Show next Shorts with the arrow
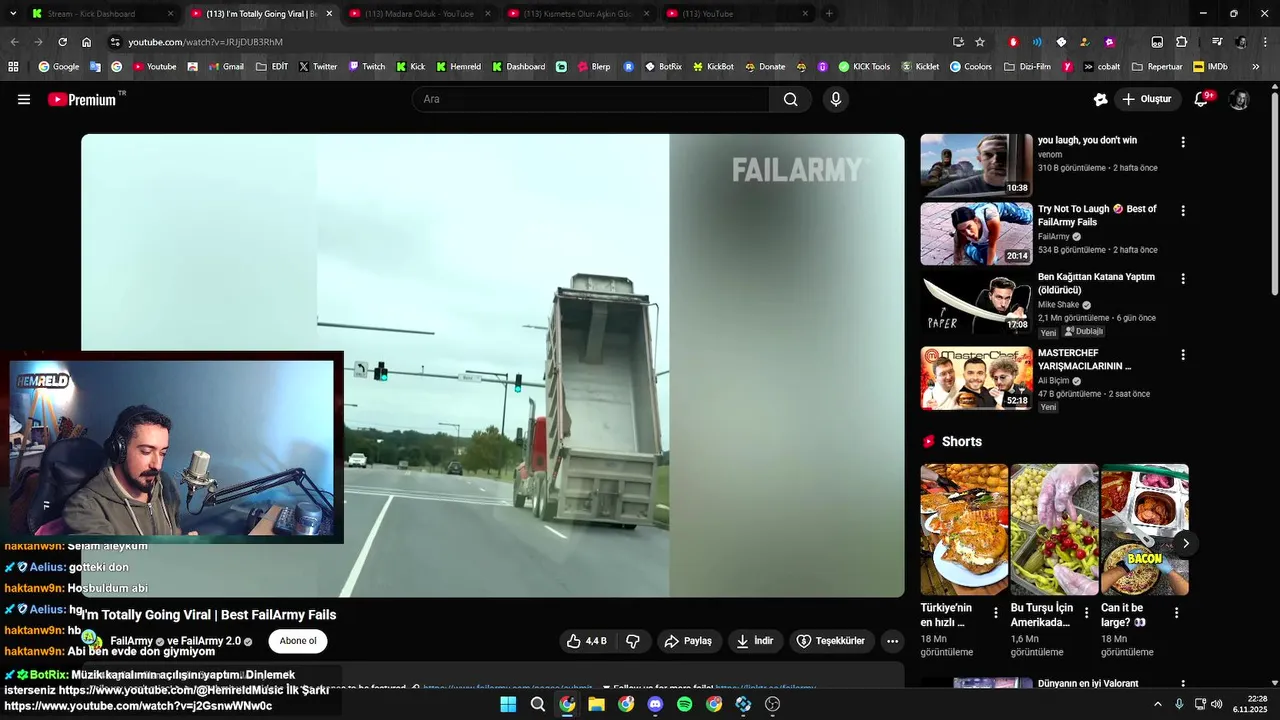Screen dimensions: 1280x720 click(x=1185, y=543)
